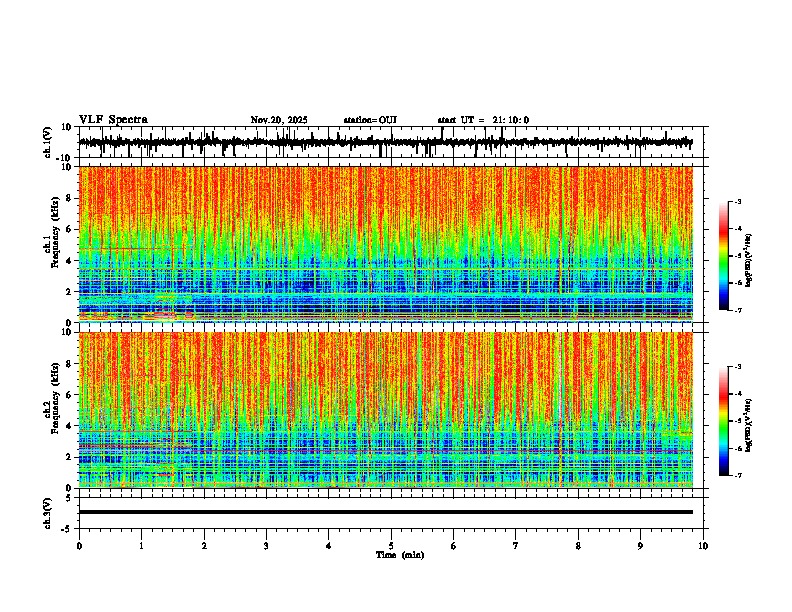The width and height of the screenshot is (792, 612).
Task: Click the "3" tick on the time axis
Action: [266, 546]
